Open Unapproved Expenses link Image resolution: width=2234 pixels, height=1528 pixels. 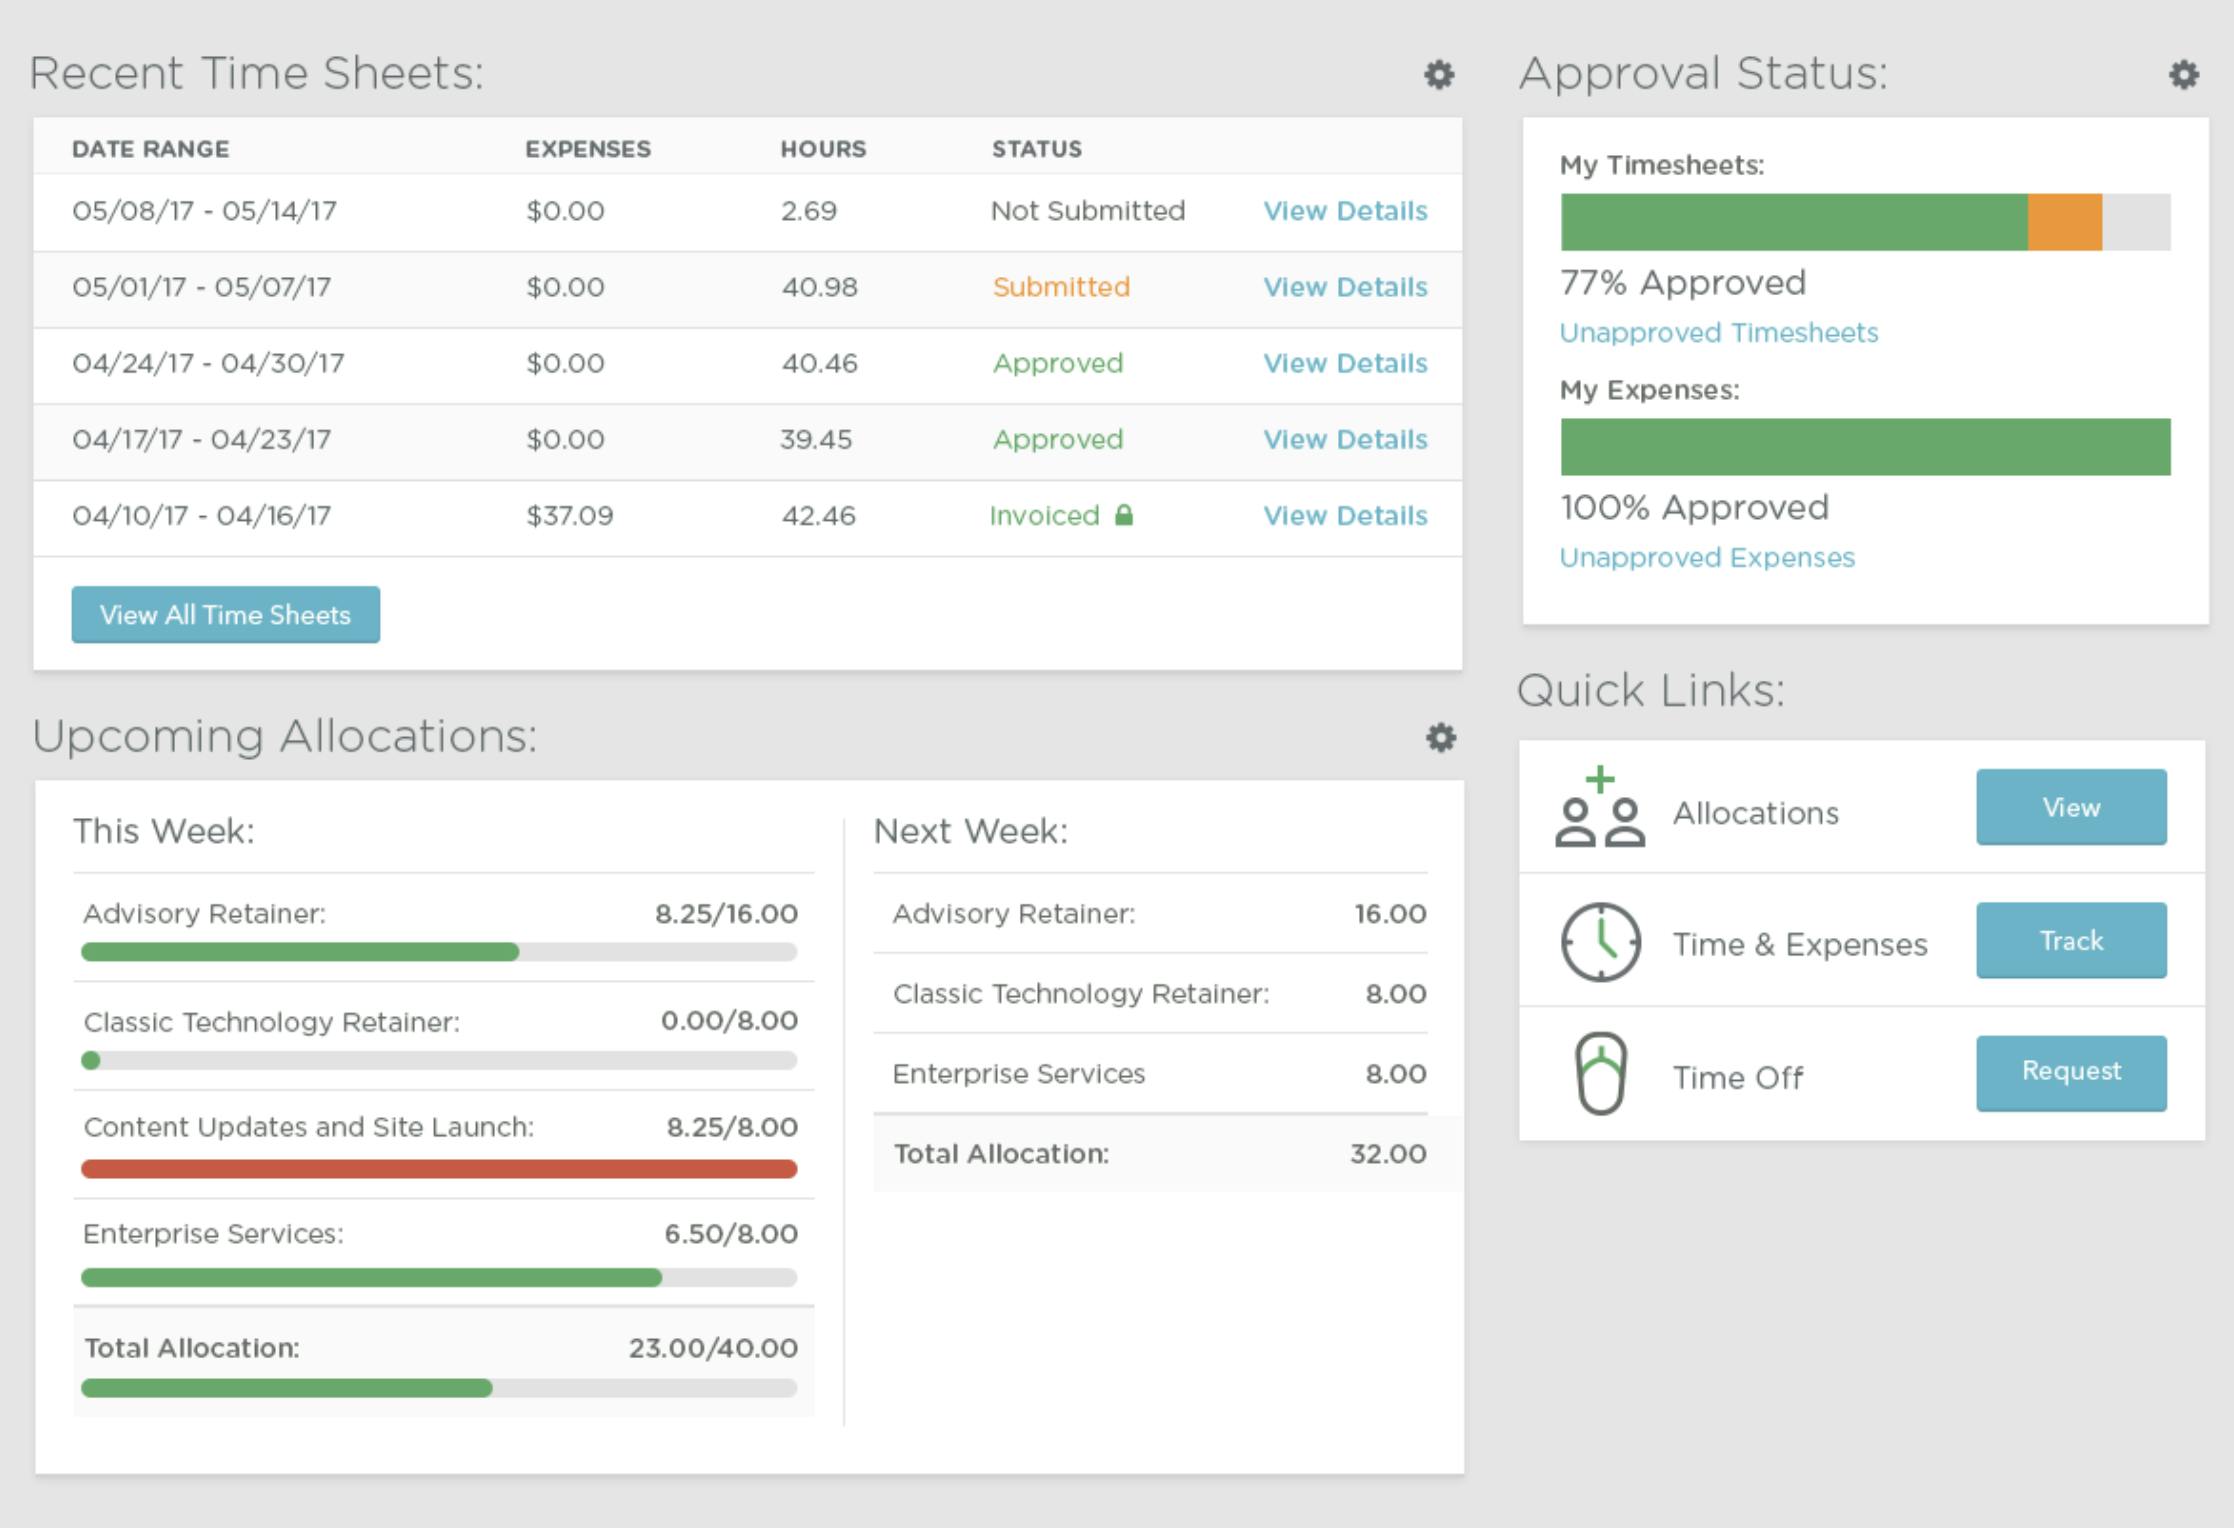[1707, 557]
